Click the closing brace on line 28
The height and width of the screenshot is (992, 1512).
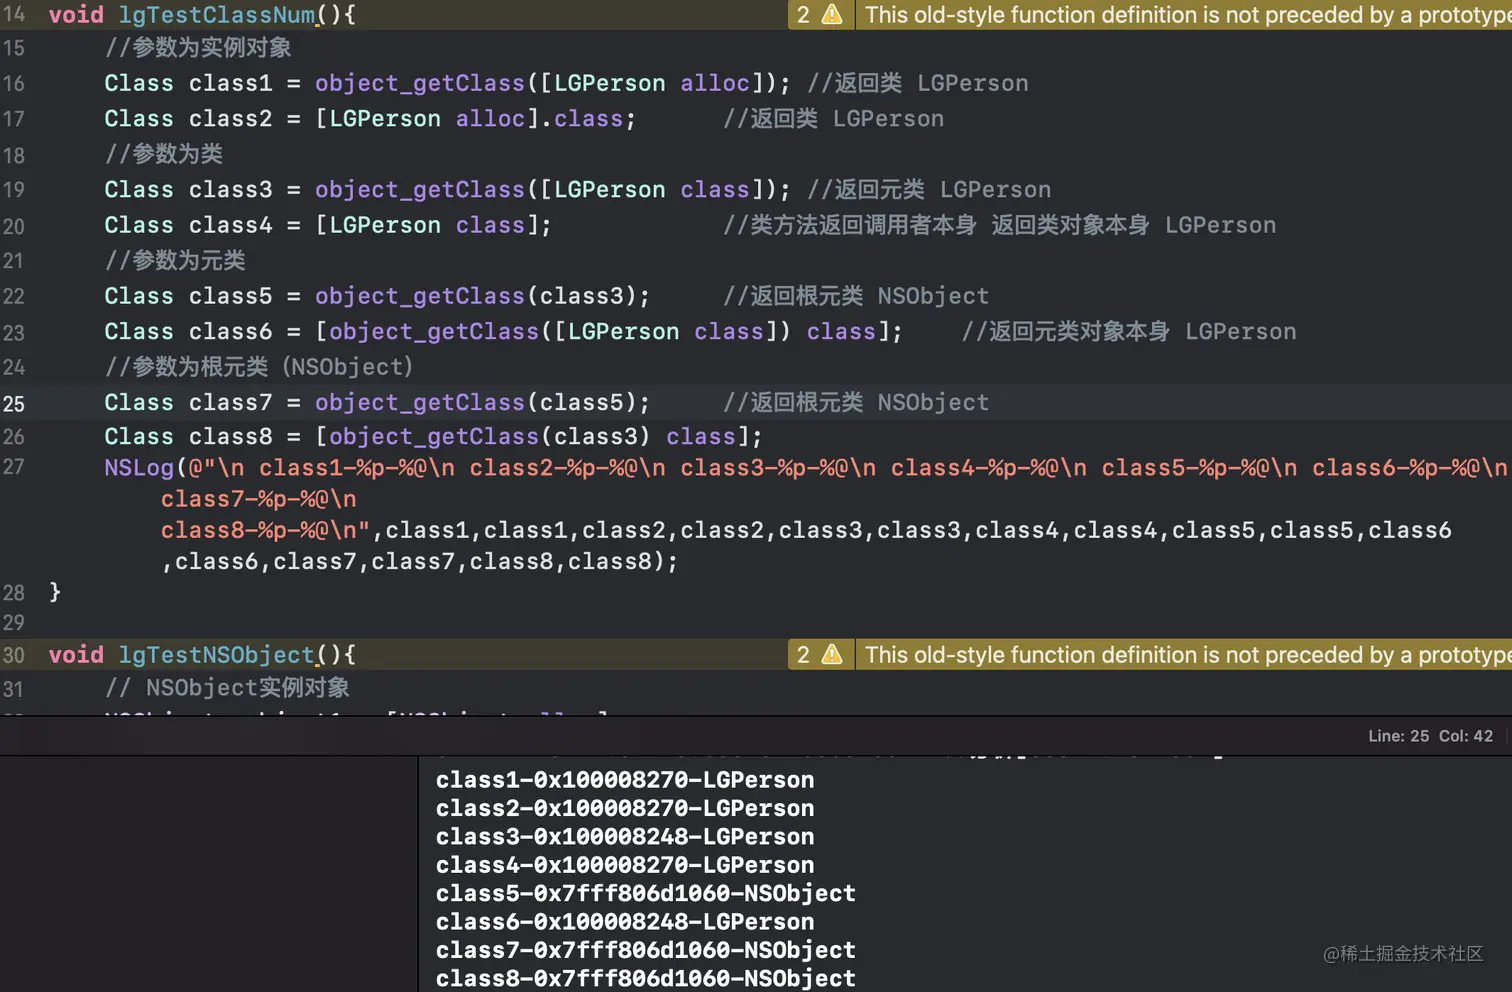[x=55, y=592]
